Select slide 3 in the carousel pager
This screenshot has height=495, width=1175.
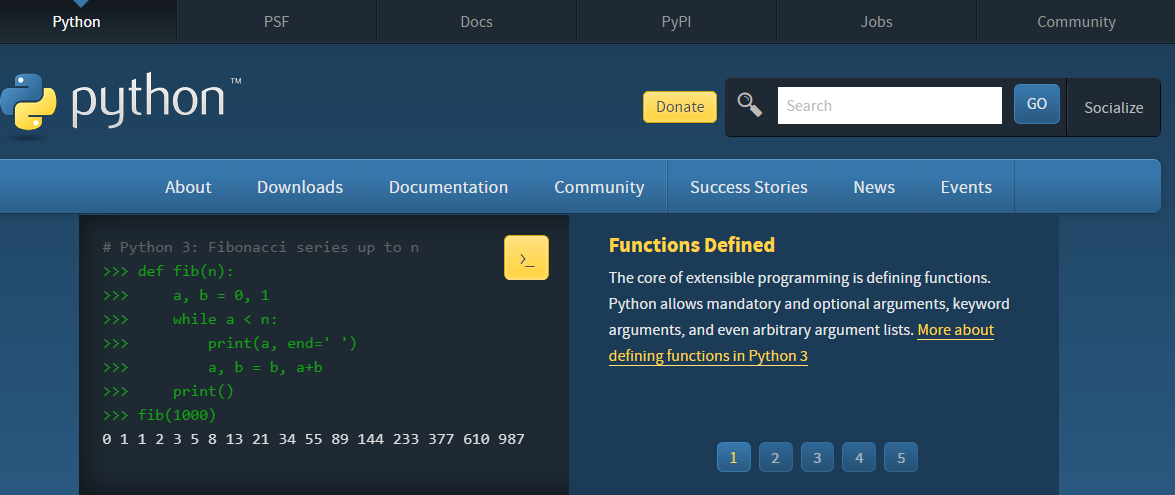click(x=817, y=458)
